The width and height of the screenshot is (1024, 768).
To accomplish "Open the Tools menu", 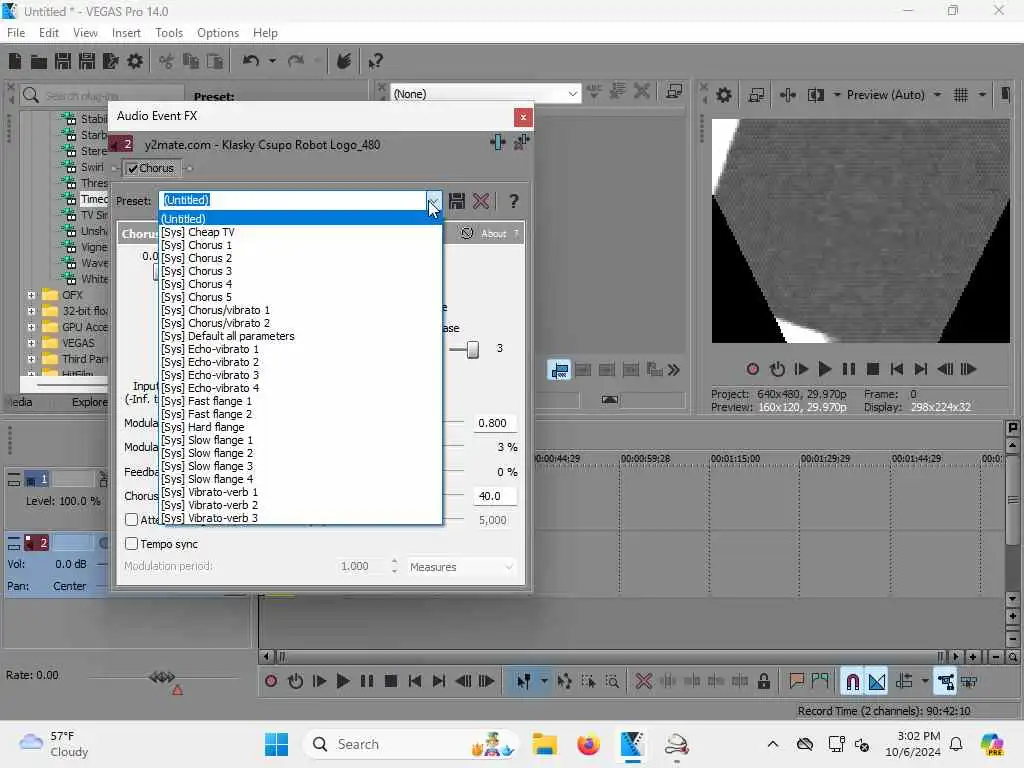I will [x=168, y=33].
